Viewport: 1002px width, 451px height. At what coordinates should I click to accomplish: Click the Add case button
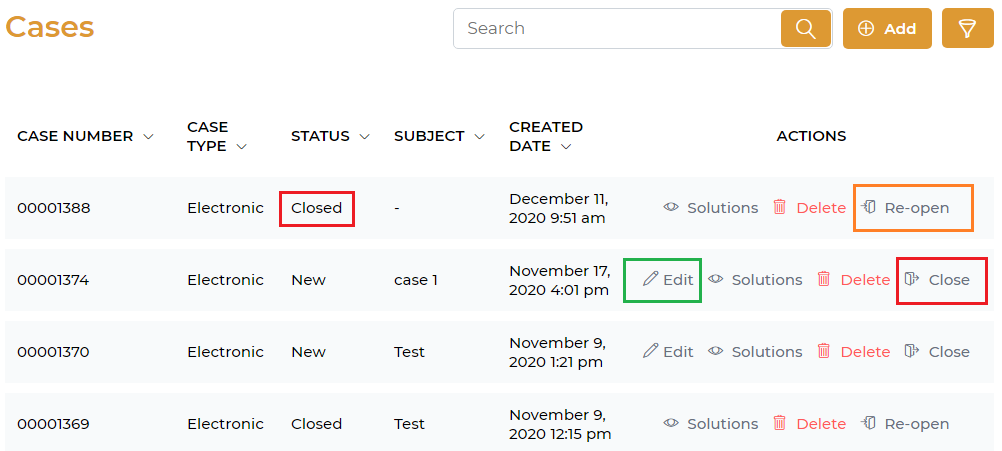[x=887, y=28]
